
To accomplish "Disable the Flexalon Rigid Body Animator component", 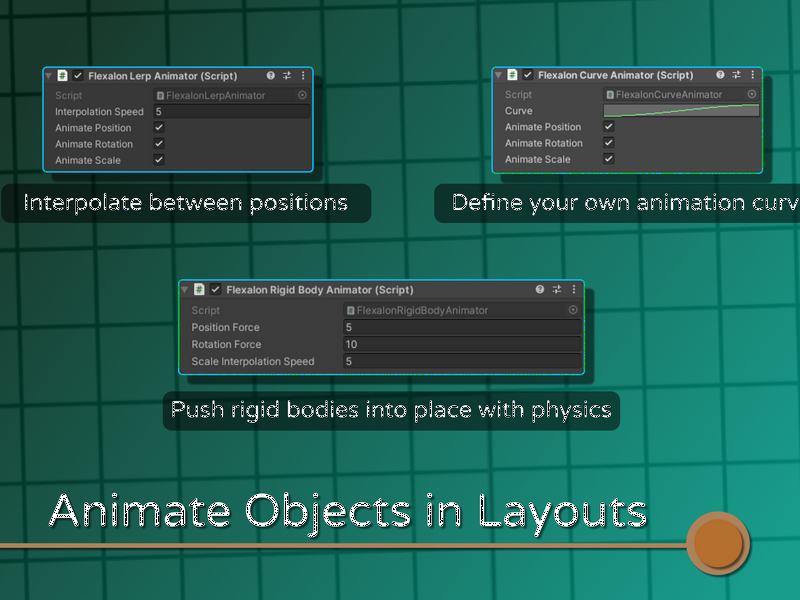I will 215,289.
